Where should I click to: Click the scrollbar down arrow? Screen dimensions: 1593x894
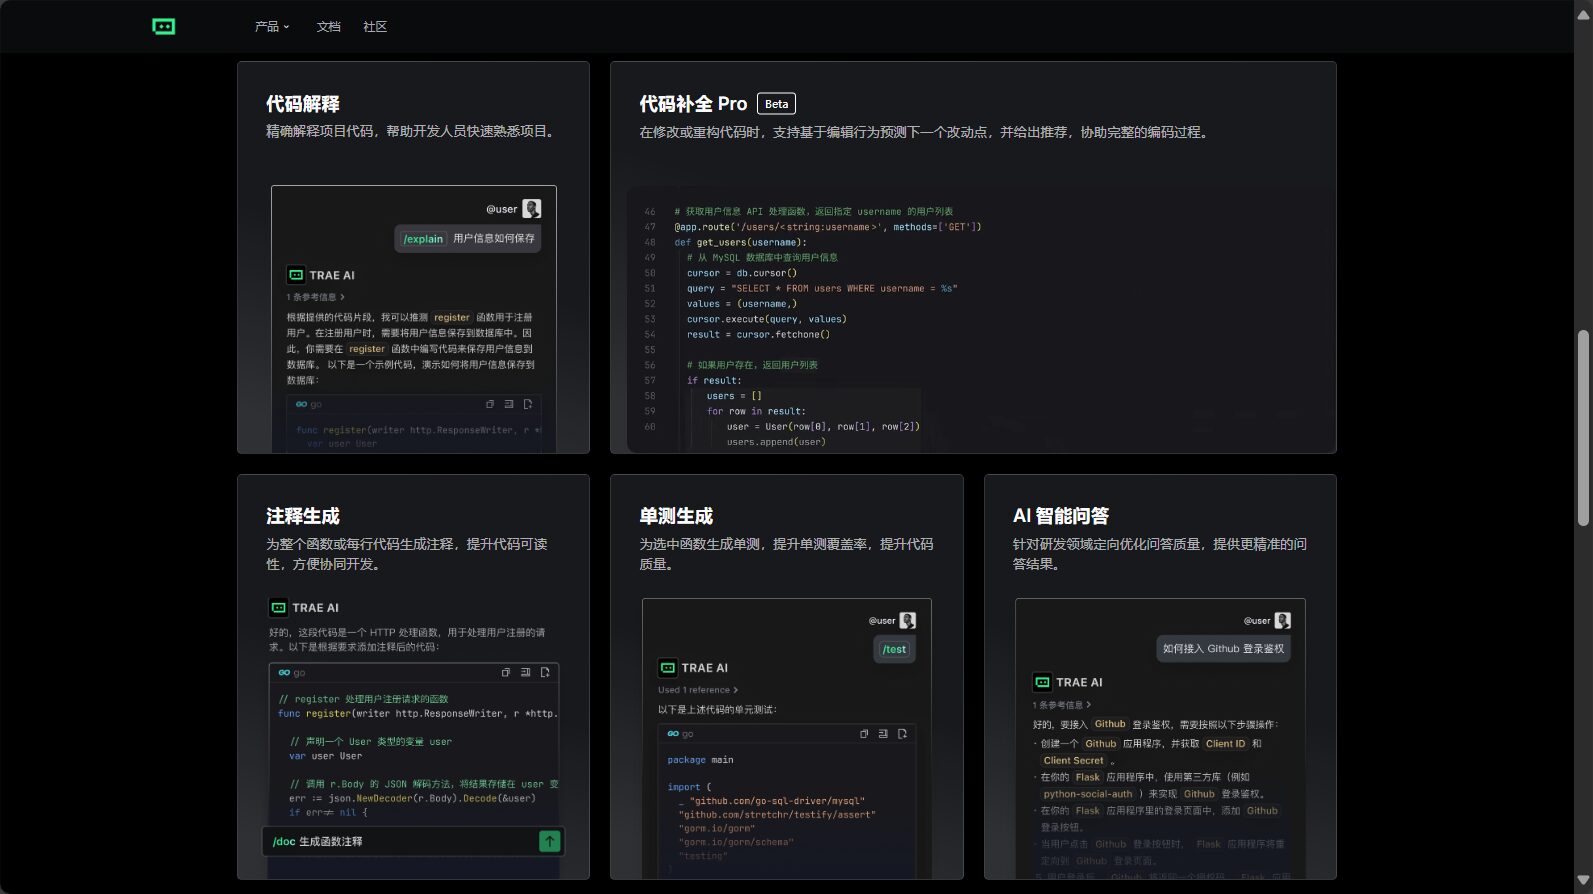[x=1583, y=881]
